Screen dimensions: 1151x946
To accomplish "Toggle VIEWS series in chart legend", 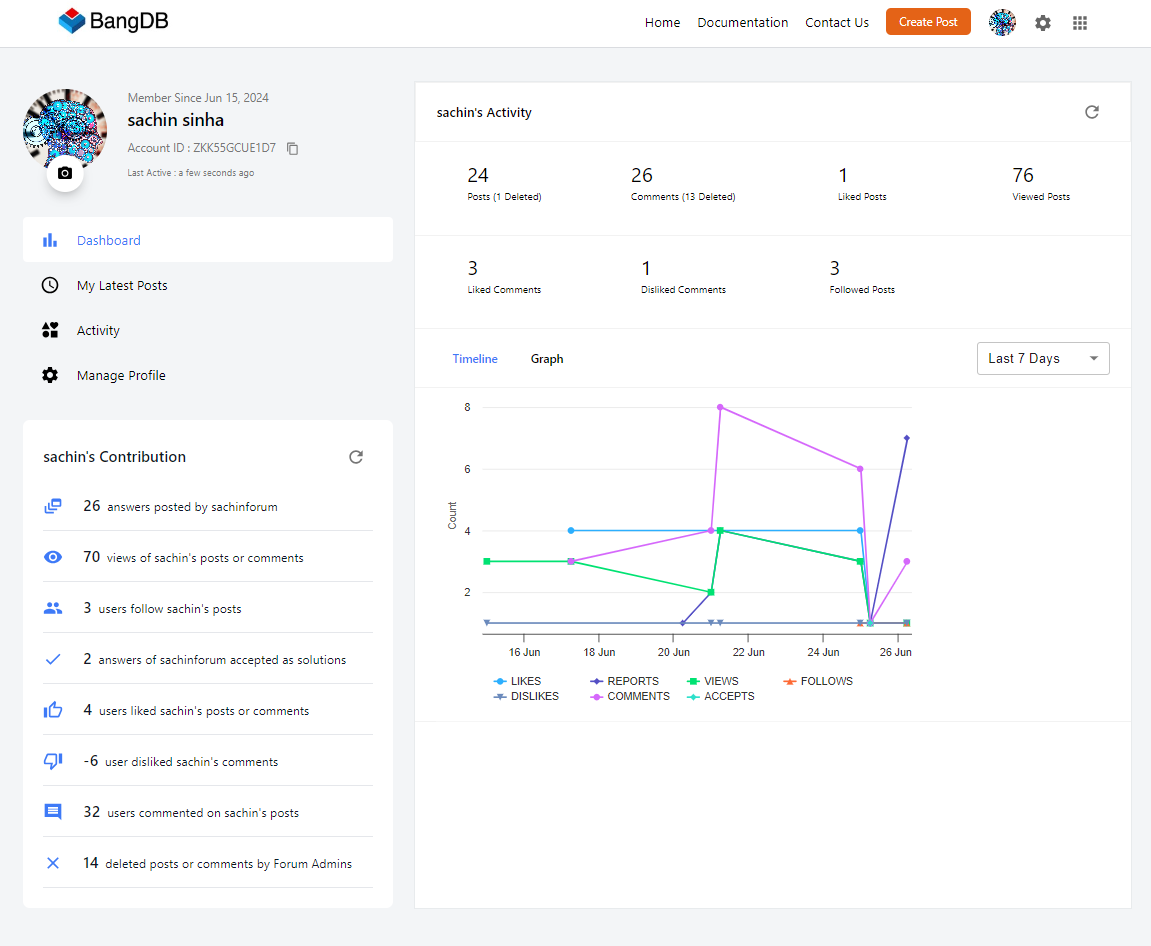I will tap(713, 681).
